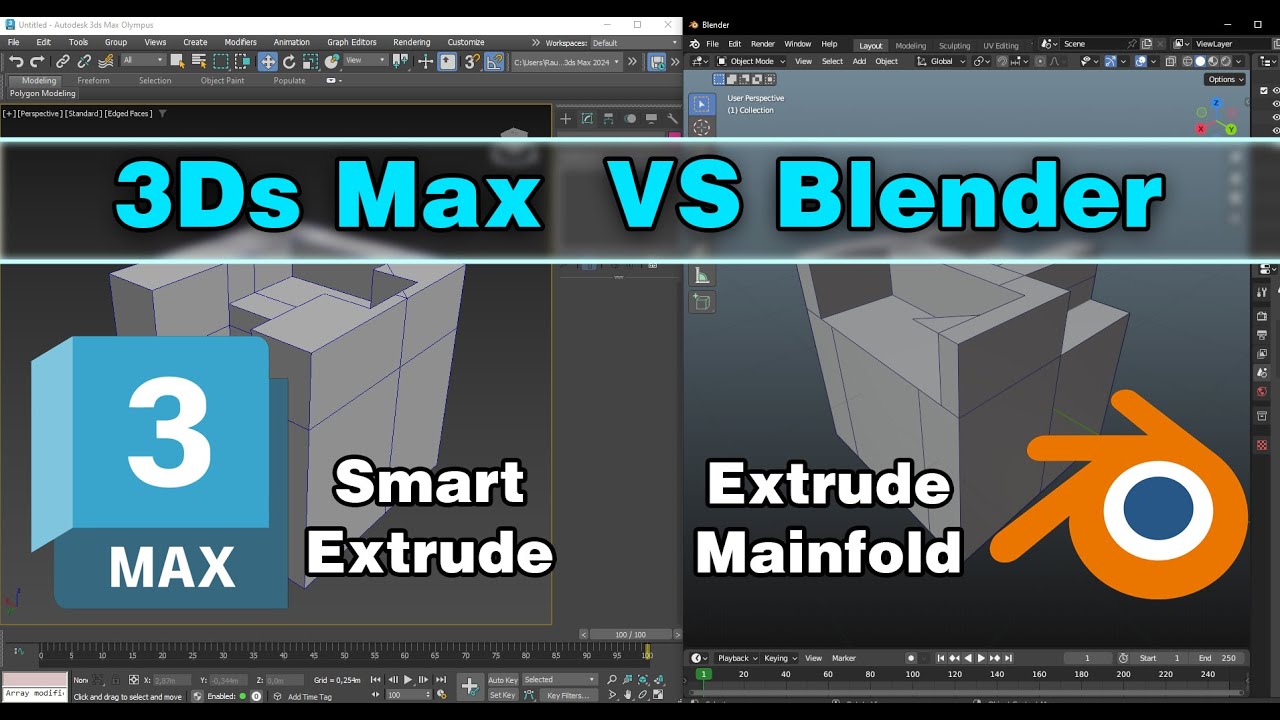Click Undo arrow in 3ds Max toolbar
The height and width of the screenshot is (720, 1280).
coord(15,62)
